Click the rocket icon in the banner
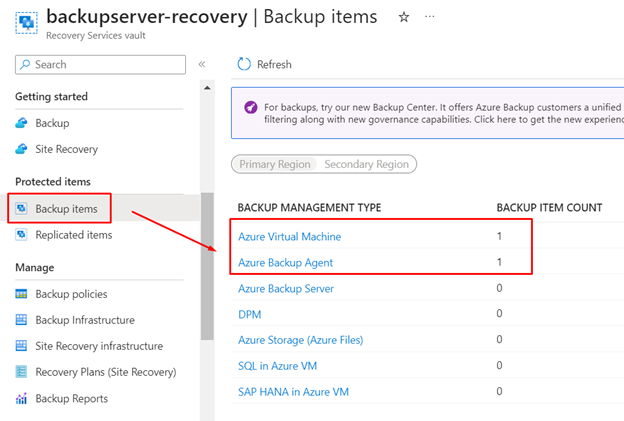Screen dimensions: 624x421 tap(251, 107)
